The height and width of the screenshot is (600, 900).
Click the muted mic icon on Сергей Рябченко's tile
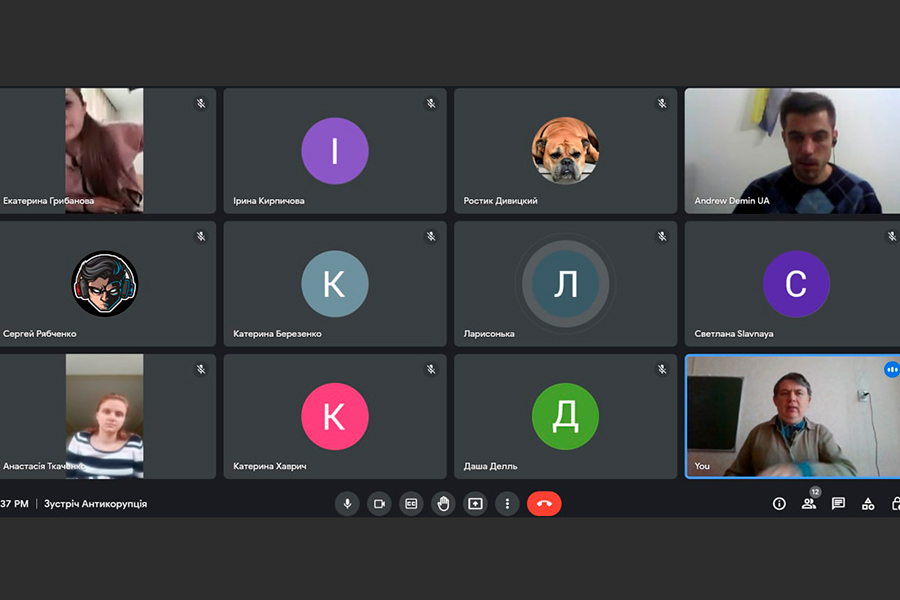pos(201,236)
